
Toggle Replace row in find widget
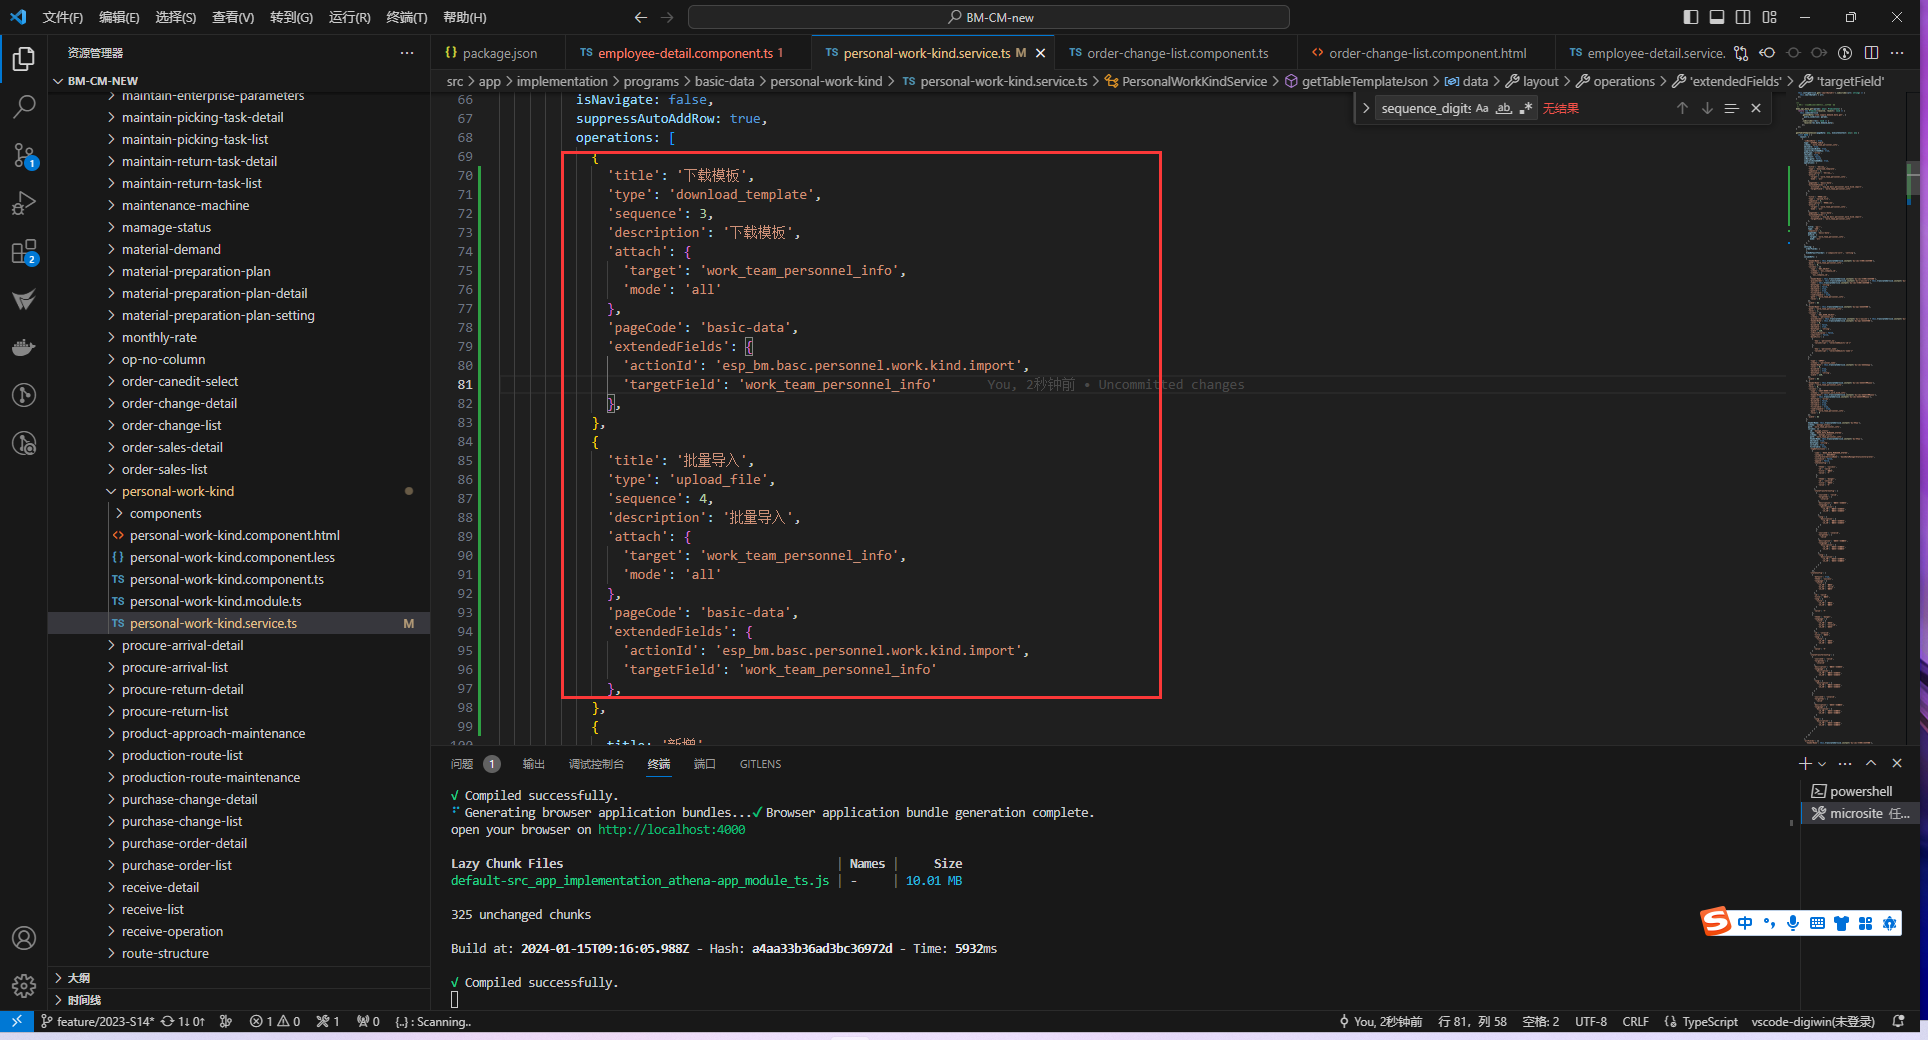pyautogui.click(x=1366, y=108)
